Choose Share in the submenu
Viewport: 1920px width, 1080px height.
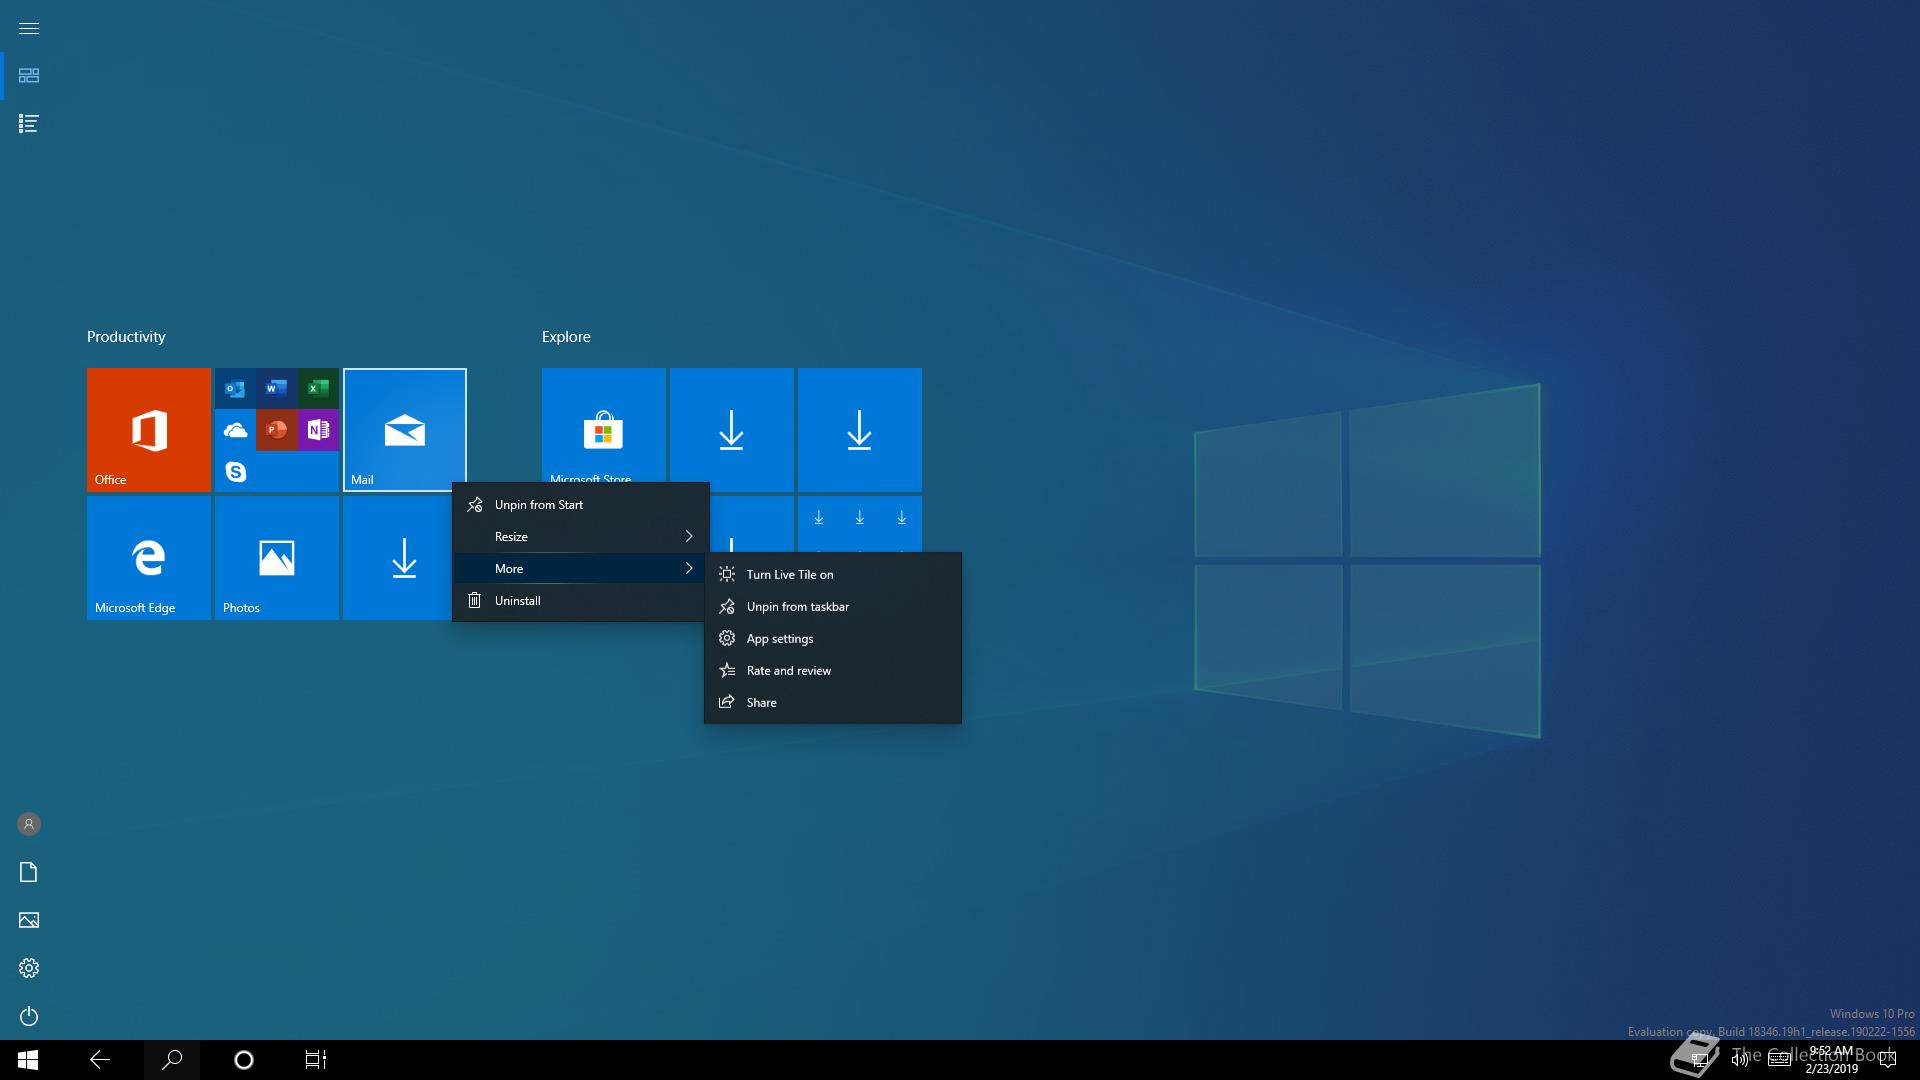coord(833,702)
